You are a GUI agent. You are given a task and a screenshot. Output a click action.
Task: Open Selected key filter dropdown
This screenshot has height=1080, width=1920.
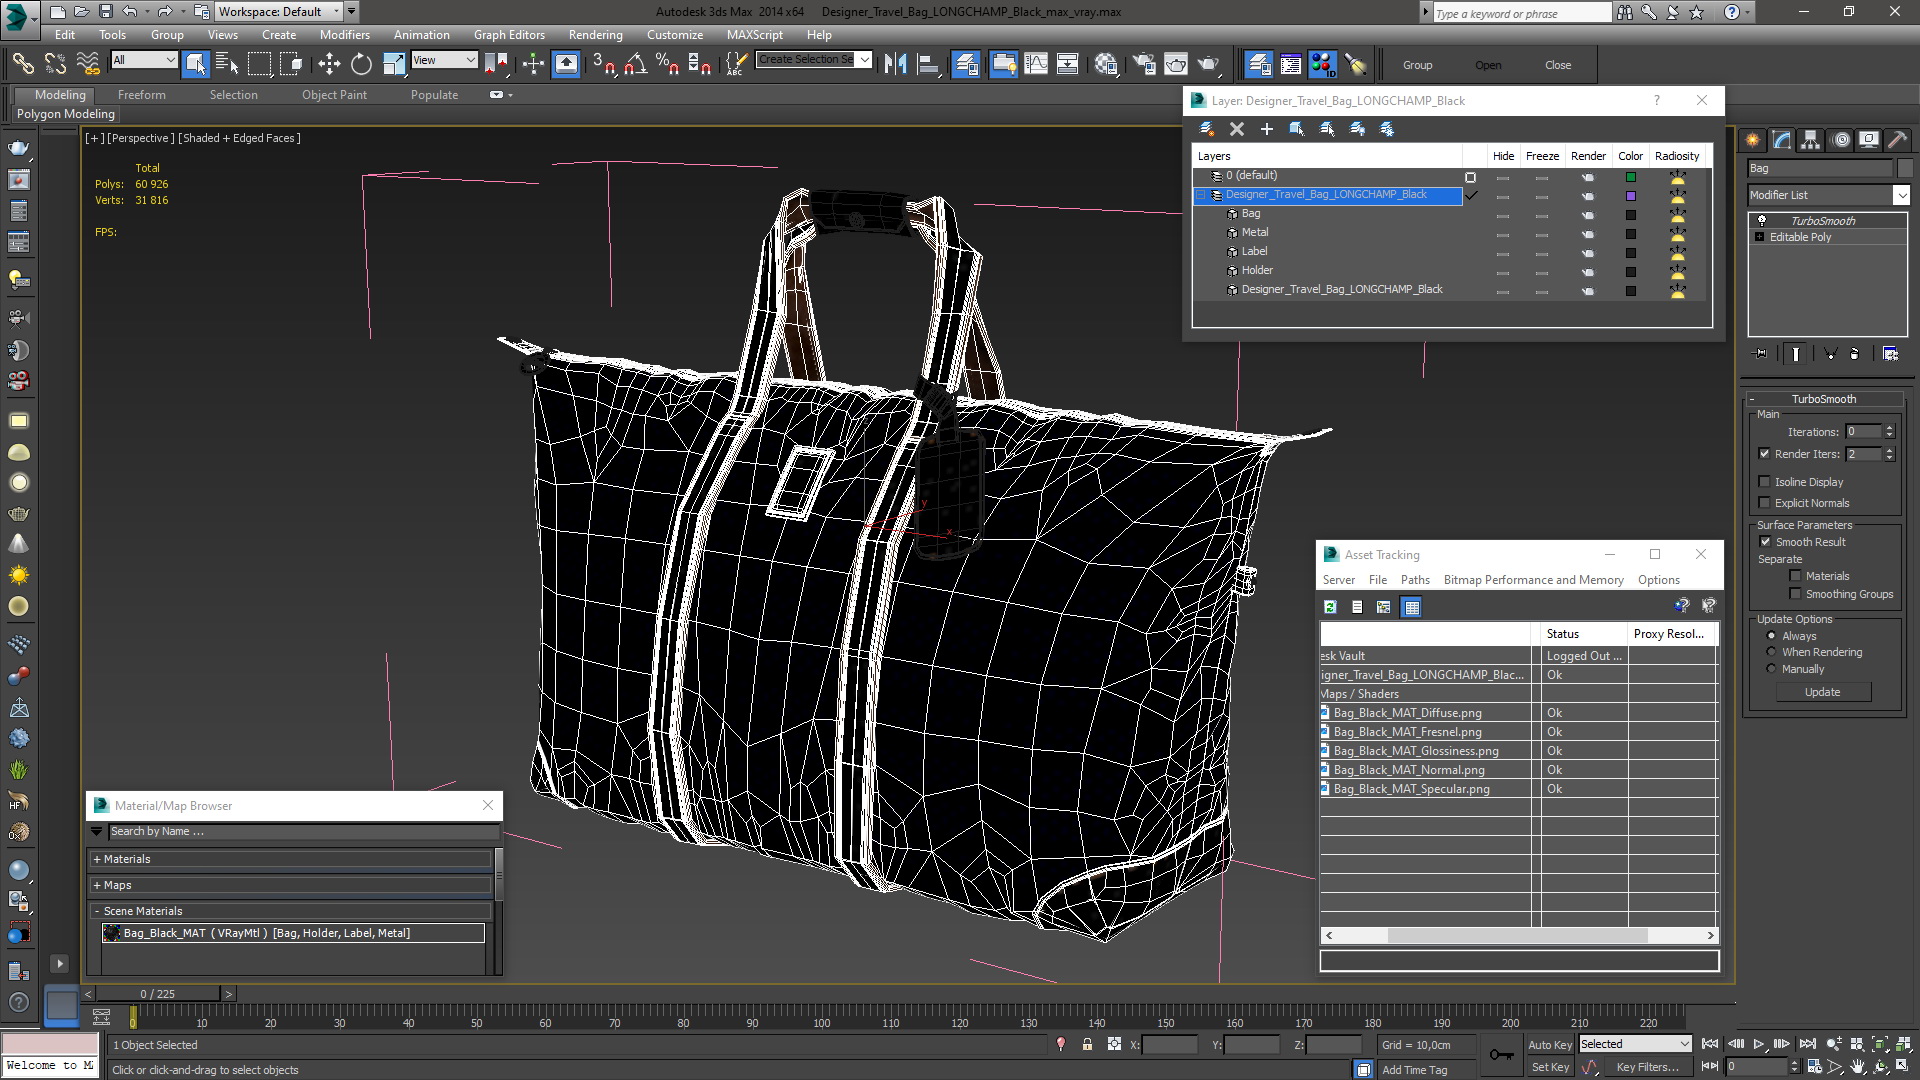(x=1634, y=1044)
